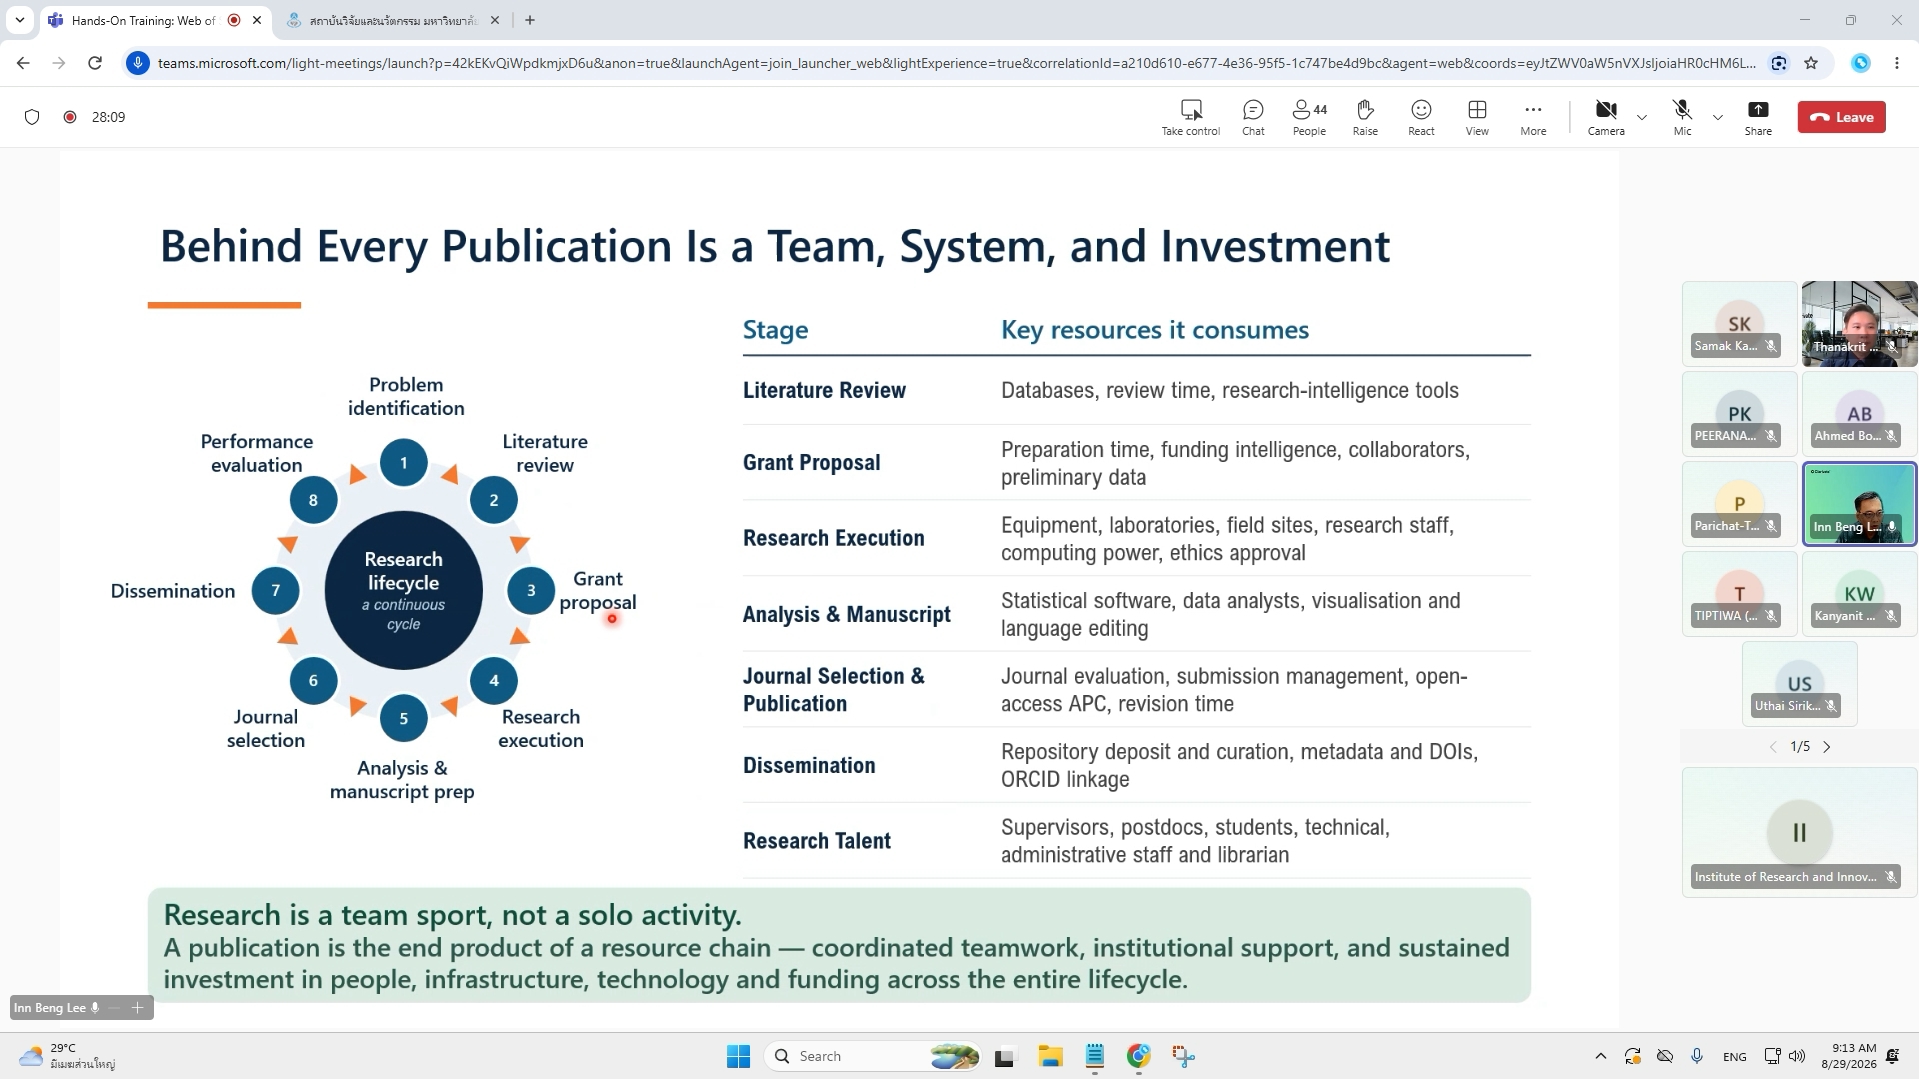Click the Dissemination row in the stage table
The image size is (1919, 1079).
[x=1136, y=765]
